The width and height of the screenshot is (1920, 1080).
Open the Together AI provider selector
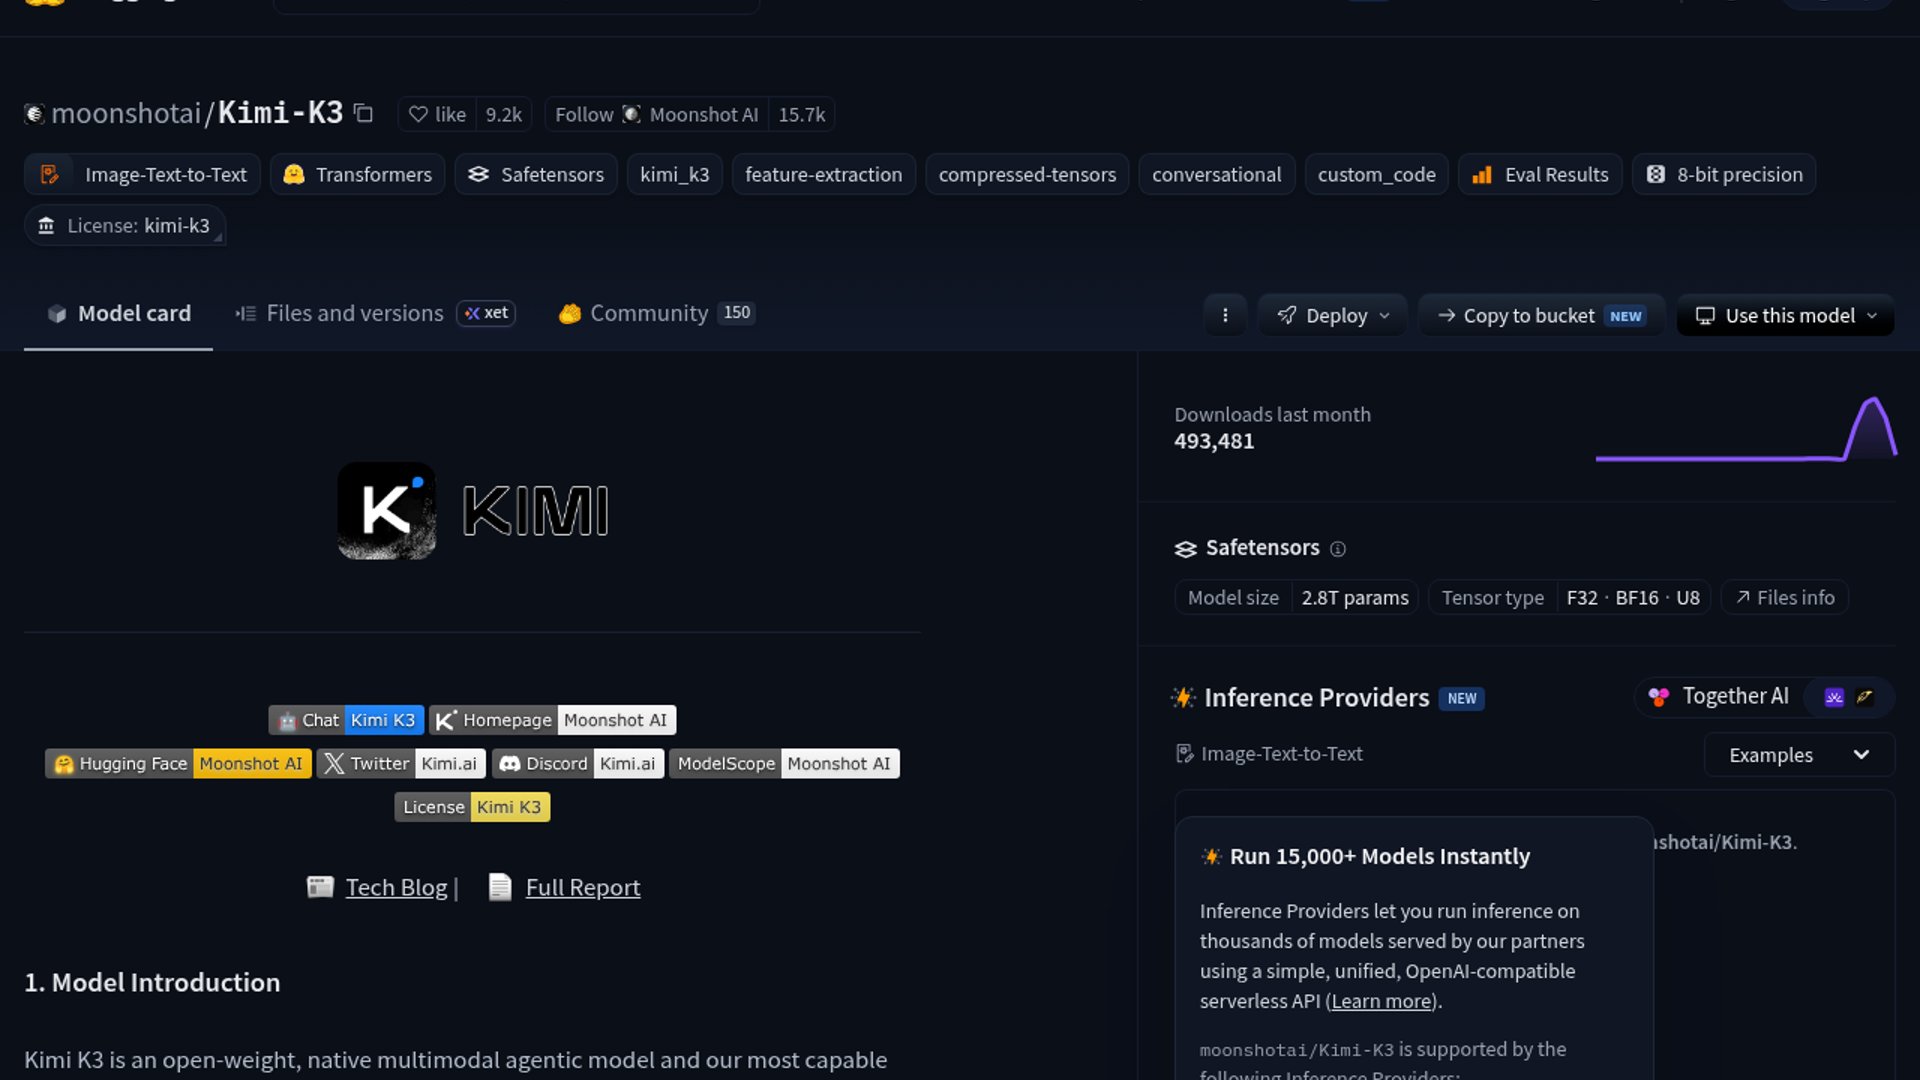click(1719, 696)
